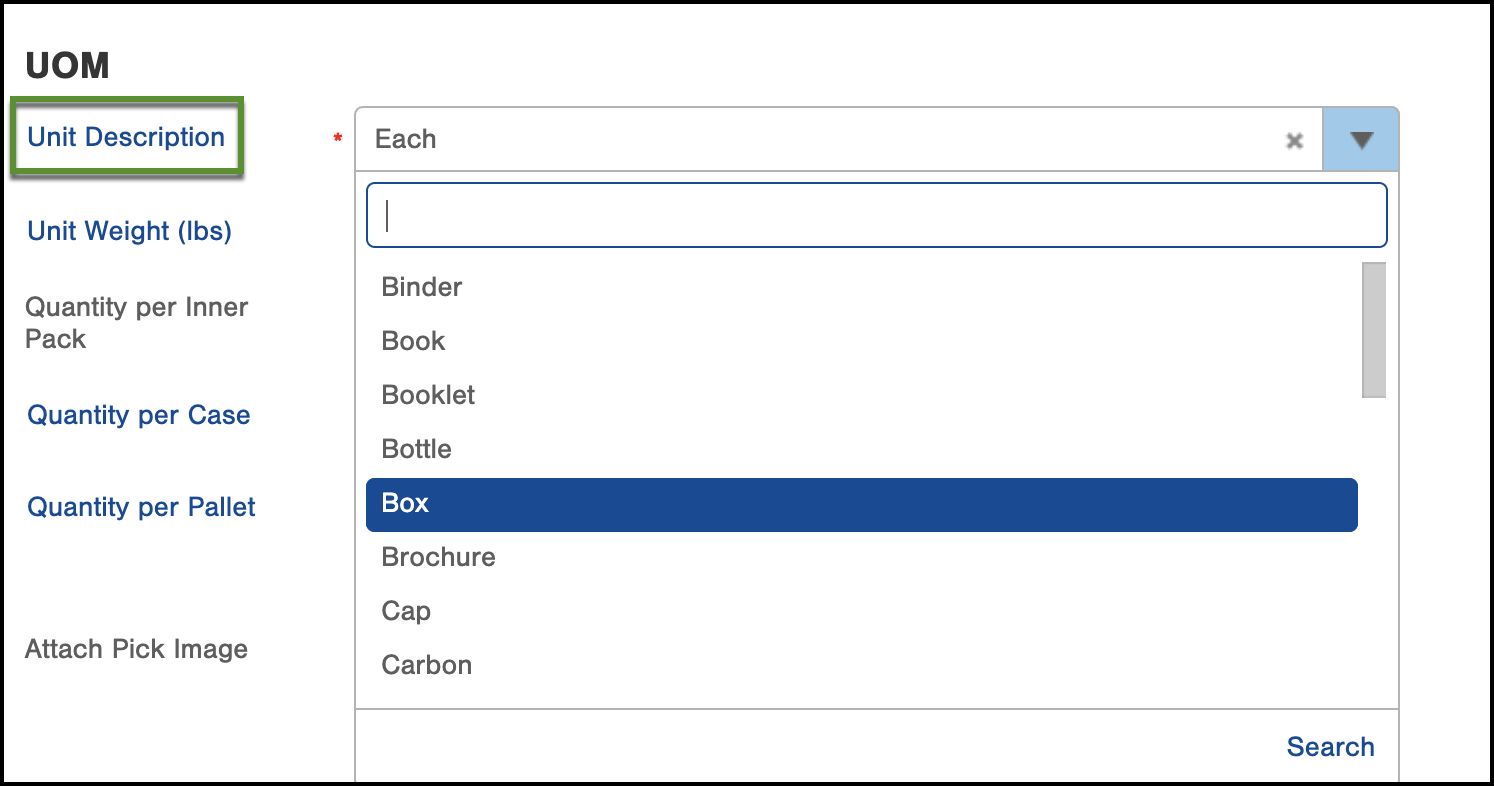The image size is (1494, 786).
Task: Click the Search link below the list
Action: [1330, 747]
